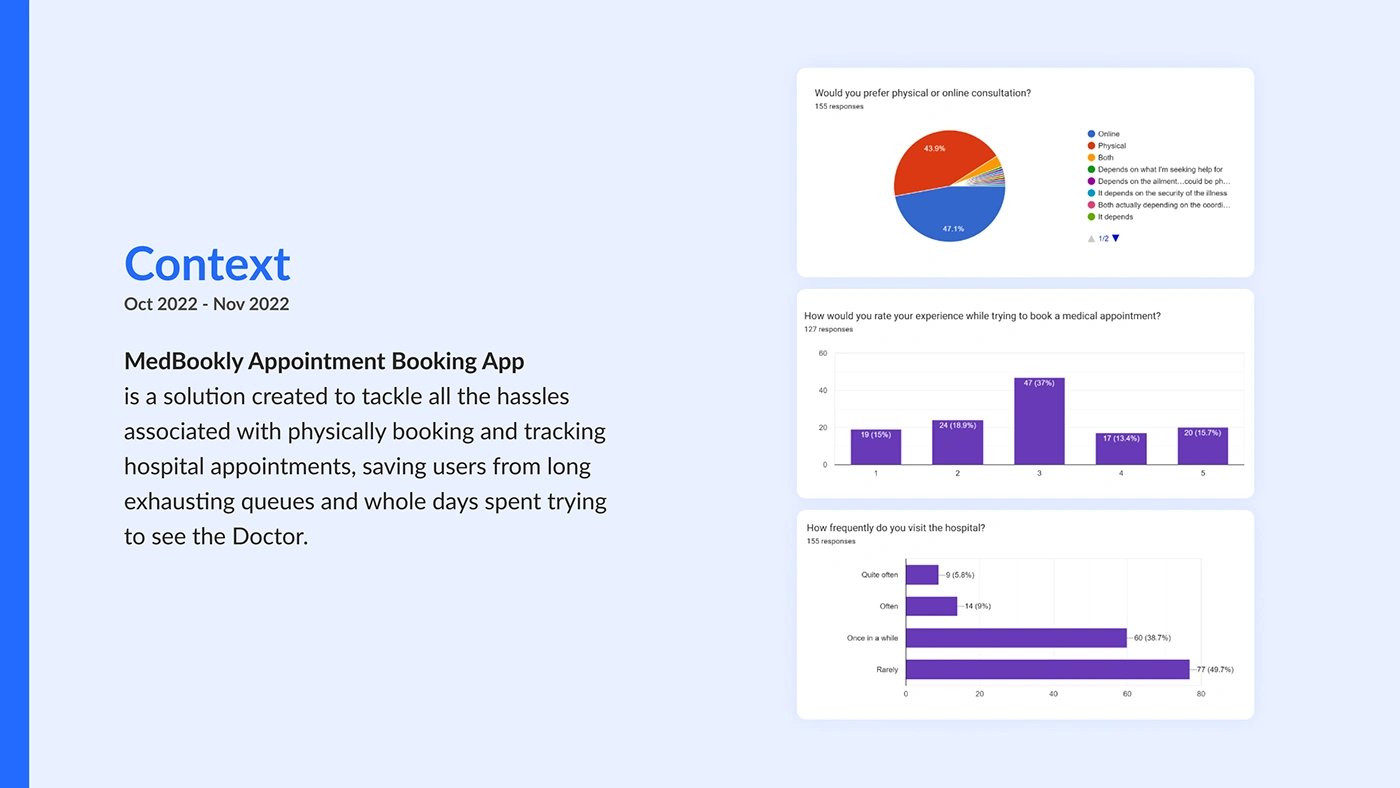Go to previous legend page with up arrow
This screenshot has height=788, width=1400.
pos(1091,238)
